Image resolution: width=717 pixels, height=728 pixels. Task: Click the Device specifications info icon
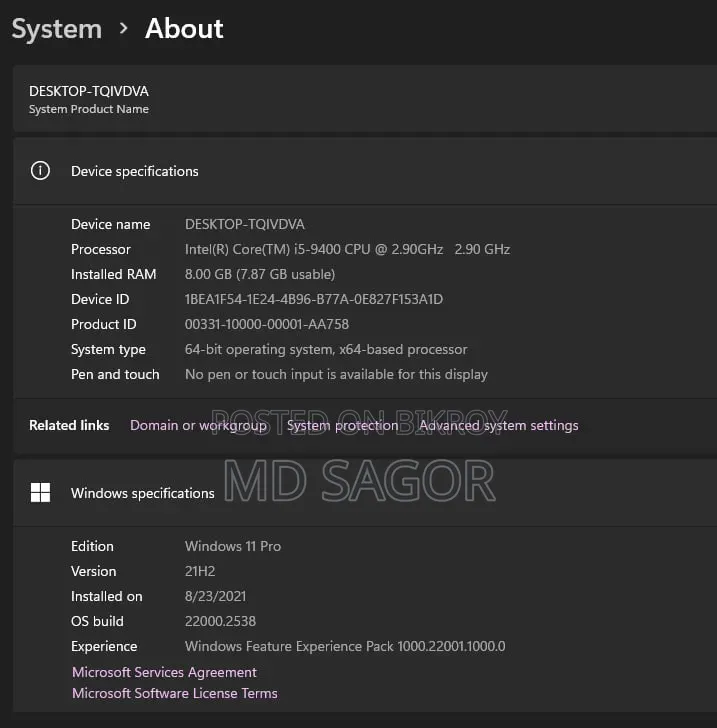[40, 171]
